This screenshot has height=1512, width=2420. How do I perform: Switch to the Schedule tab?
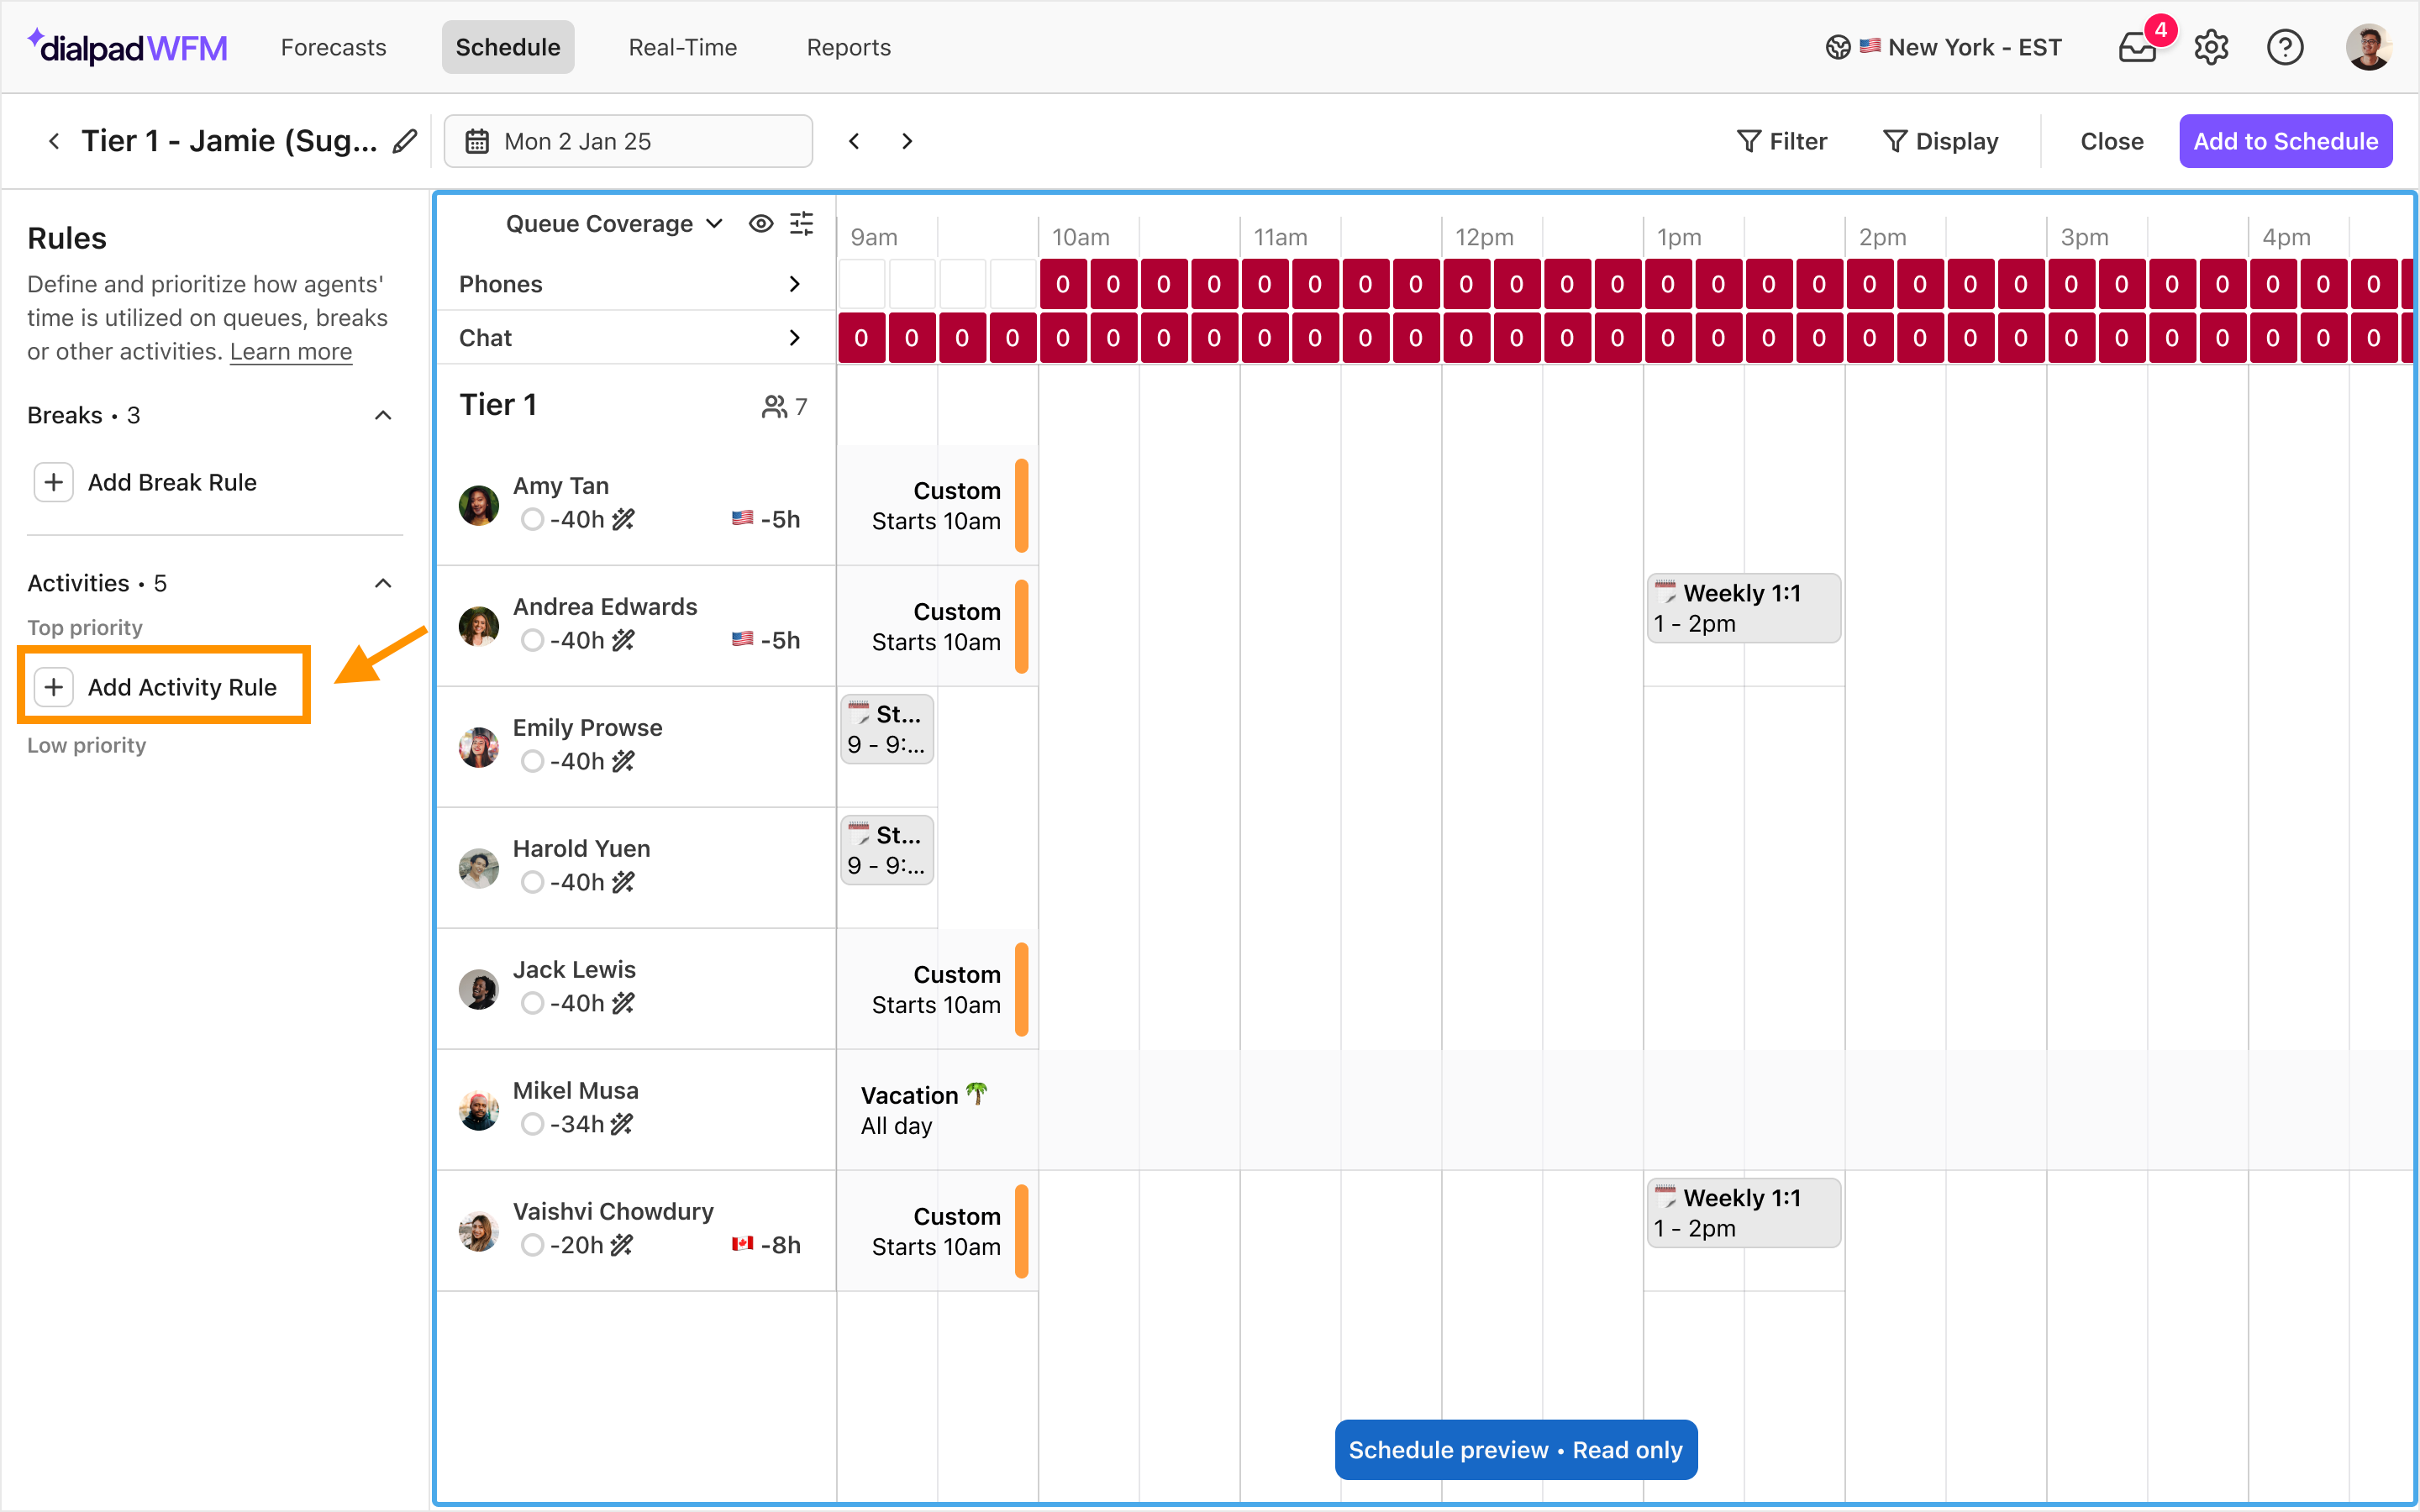(508, 47)
